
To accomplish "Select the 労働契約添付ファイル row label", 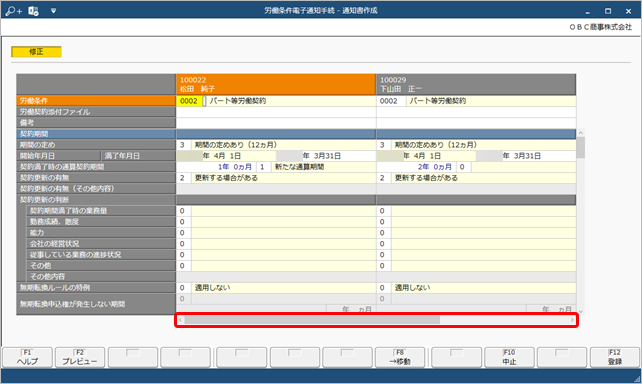I will [96, 112].
